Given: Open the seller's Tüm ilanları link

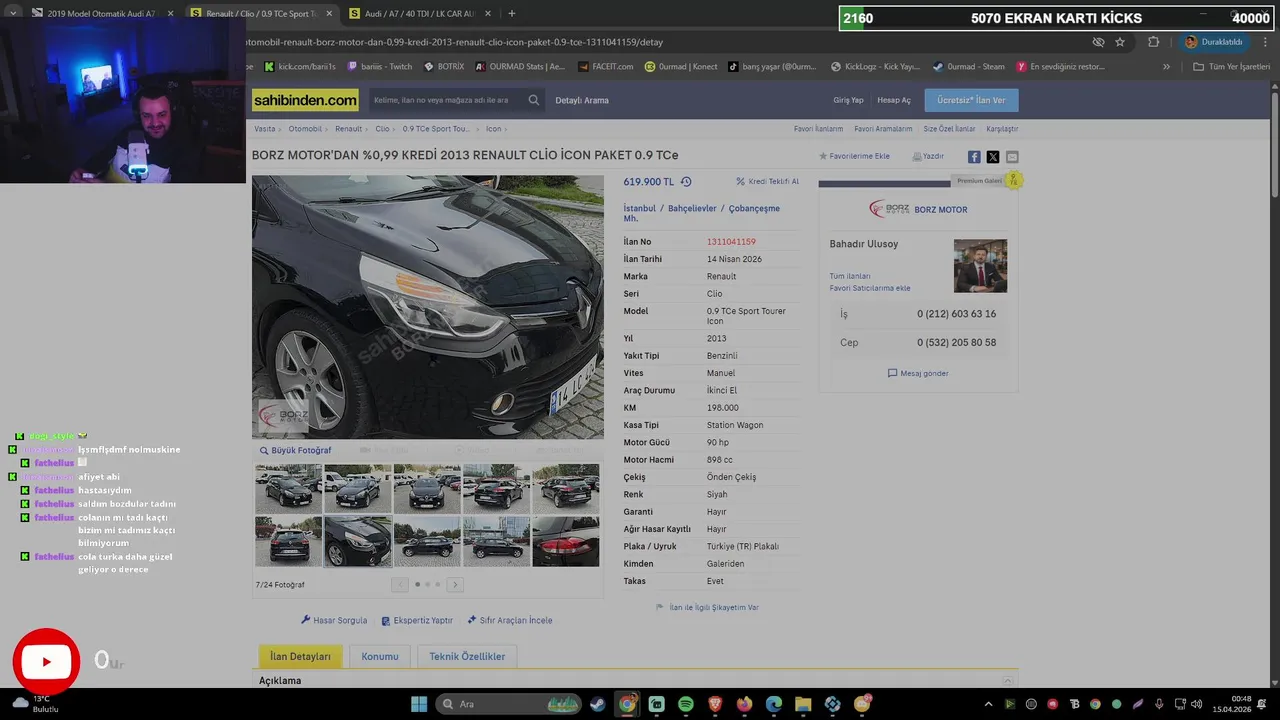Looking at the screenshot, I should pos(849,276).
